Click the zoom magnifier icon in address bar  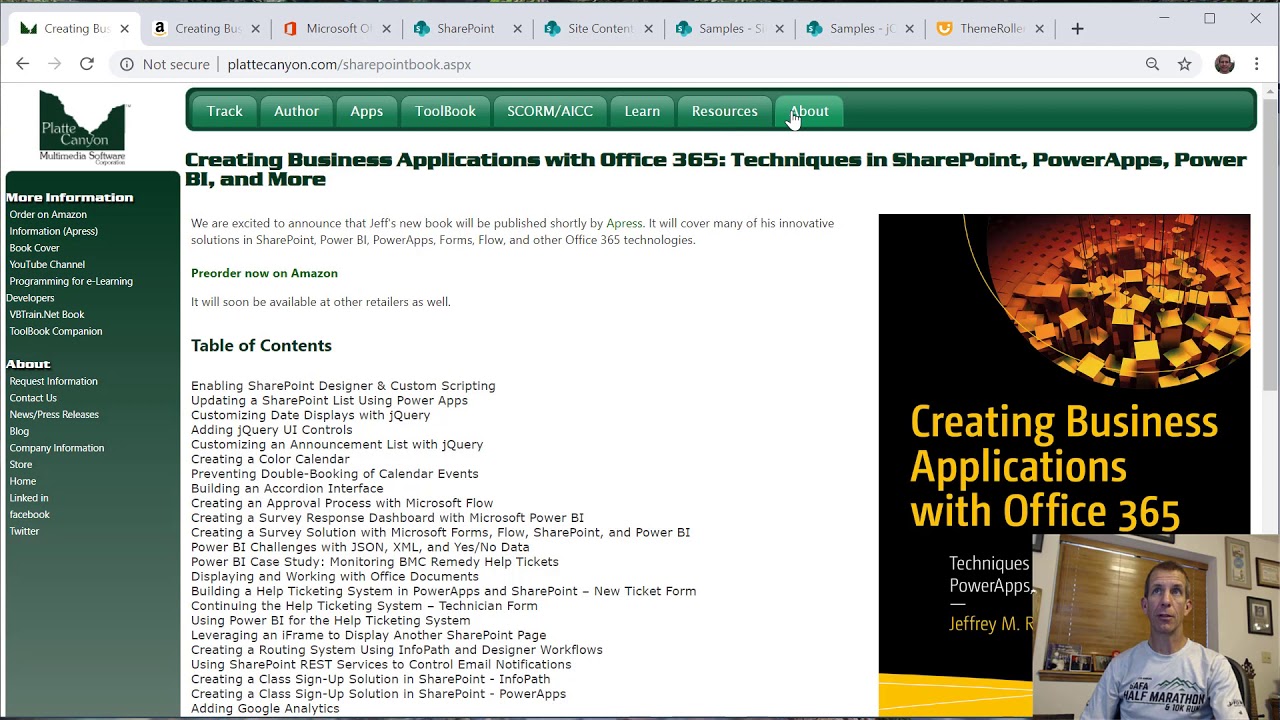(1152, 64)
